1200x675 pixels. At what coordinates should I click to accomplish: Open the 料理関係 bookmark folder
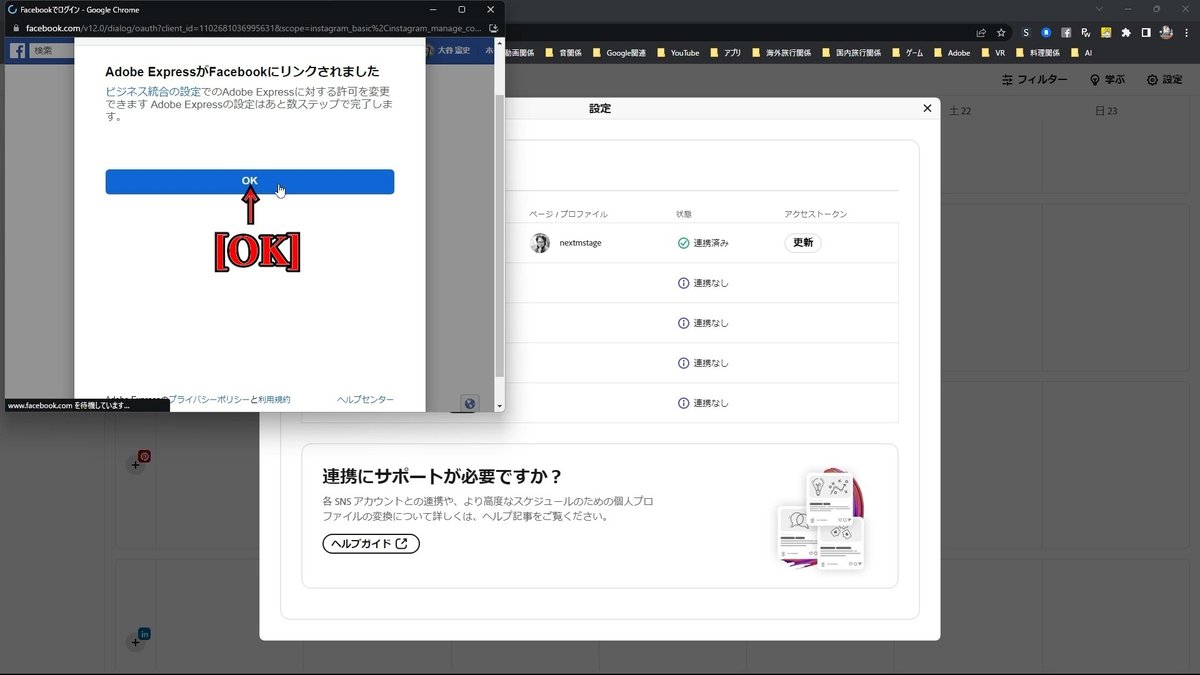[1037, 52]
